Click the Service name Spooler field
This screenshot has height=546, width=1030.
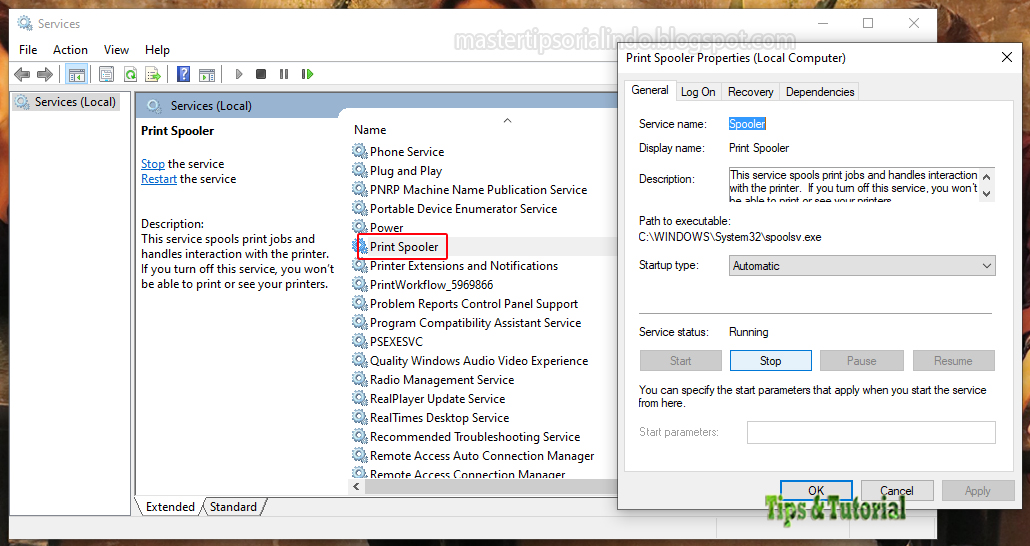point(747,124)
